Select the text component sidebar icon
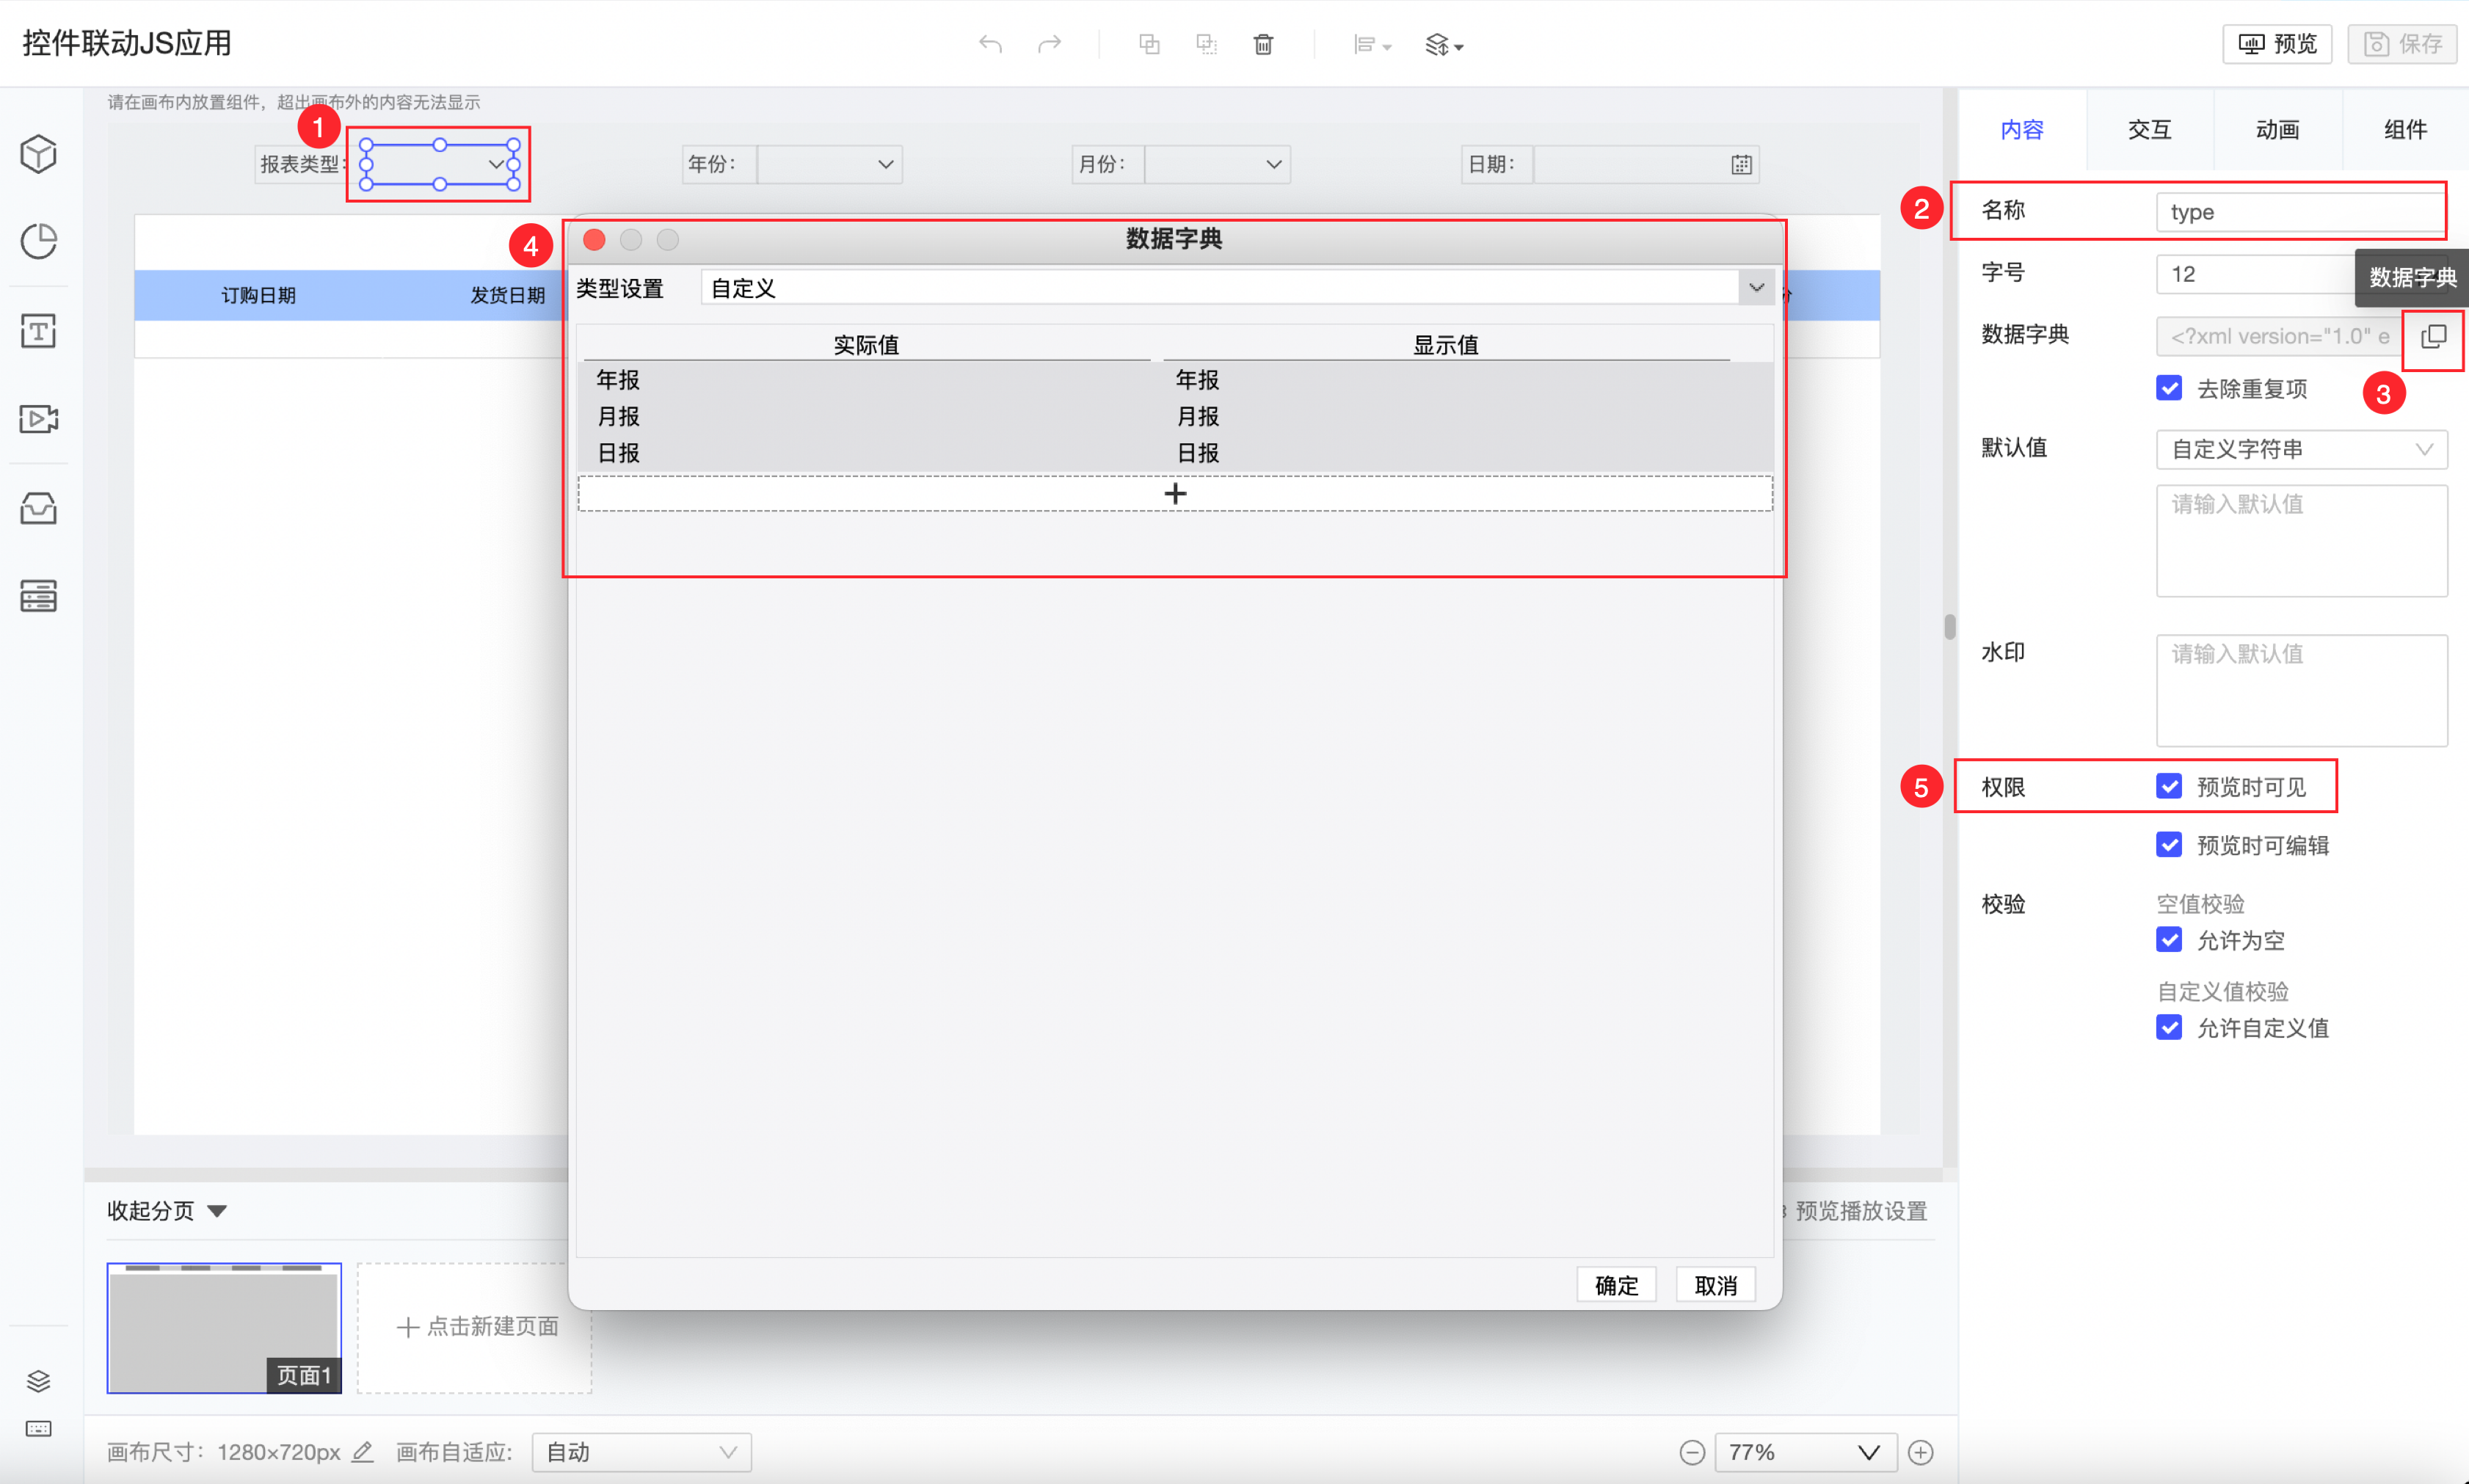 tap(38, 330)
